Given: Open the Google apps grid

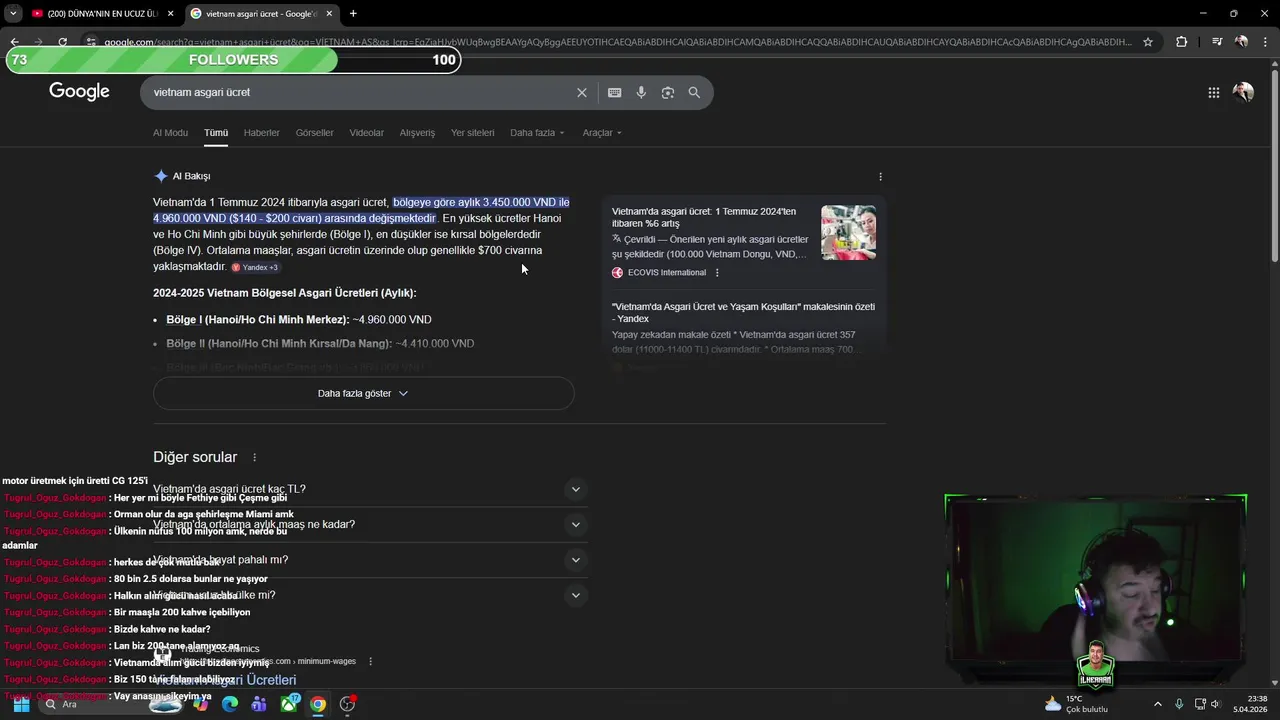Looking at the screenshot, I should point(1213,92).
